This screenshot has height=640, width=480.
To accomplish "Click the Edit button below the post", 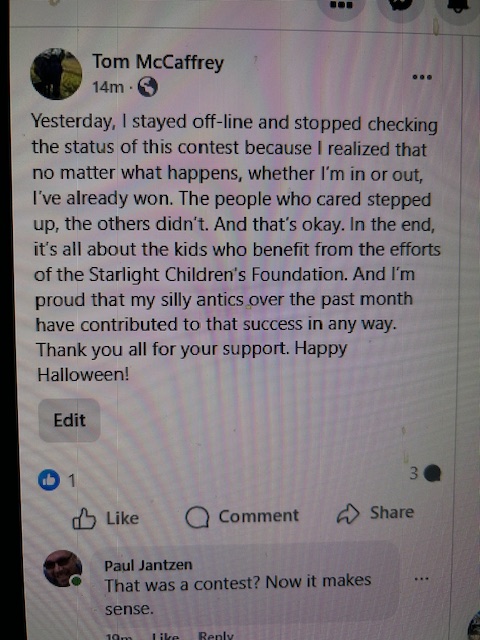I will click(69, 420).
